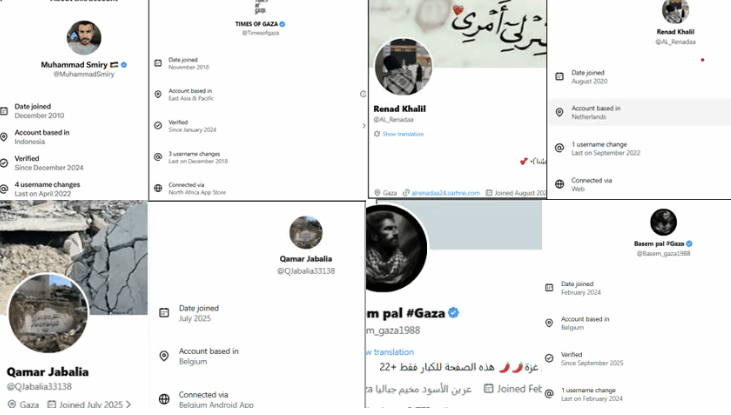Click the @ icon beside 3 username changes
Viewport: 731px width, 415px height.
point(158,157)
